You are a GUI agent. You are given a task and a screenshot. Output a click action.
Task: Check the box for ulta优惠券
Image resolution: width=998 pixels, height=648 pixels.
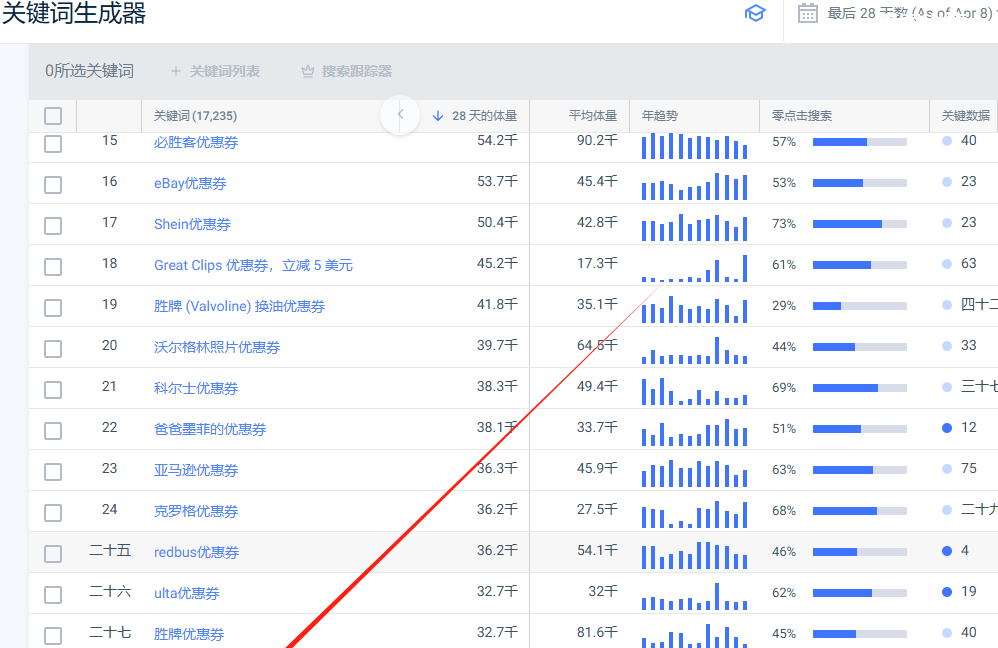pos(53,595)
